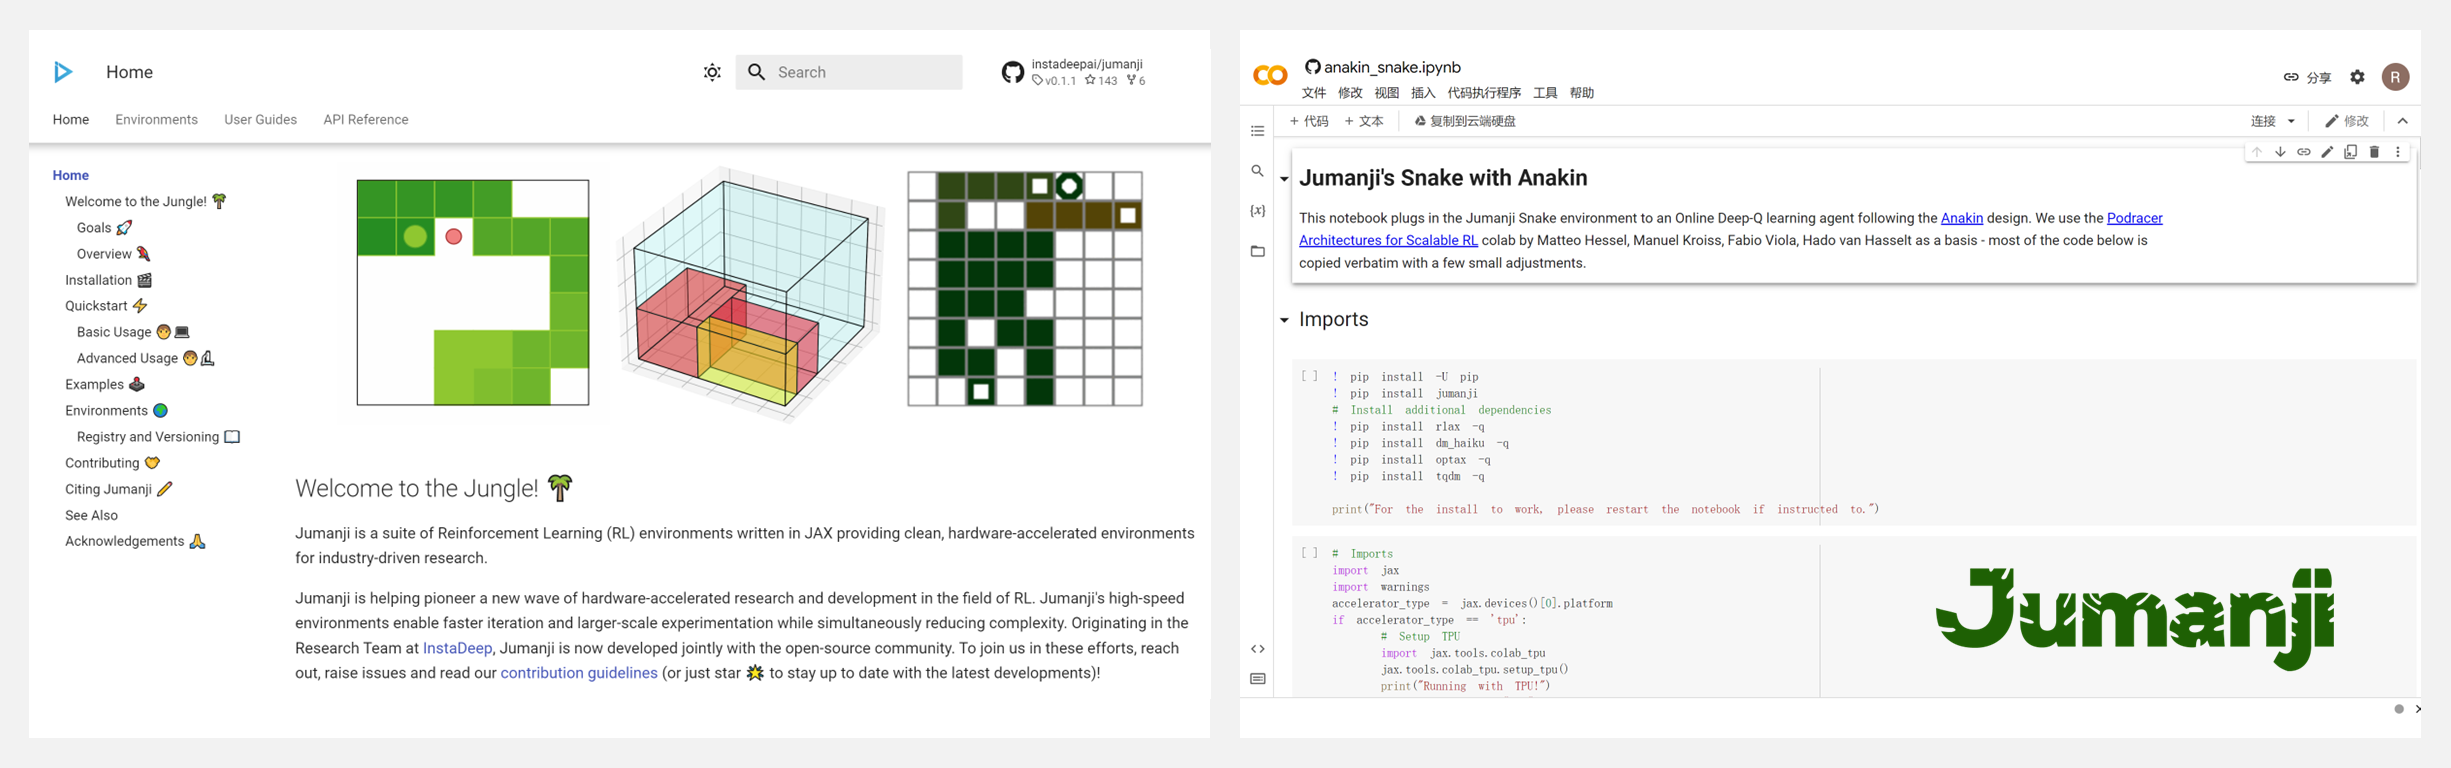This screenshot has width=2451, height=768.
Task: Open Colab settings gear icon
Action: pyautogui.click(x=2357, y=77)
